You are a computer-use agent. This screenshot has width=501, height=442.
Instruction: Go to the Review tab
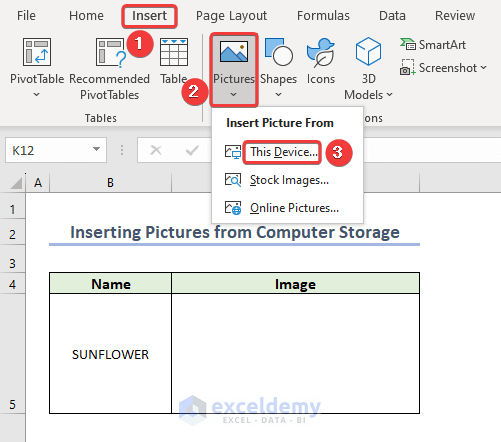click(x=455, y=16)
